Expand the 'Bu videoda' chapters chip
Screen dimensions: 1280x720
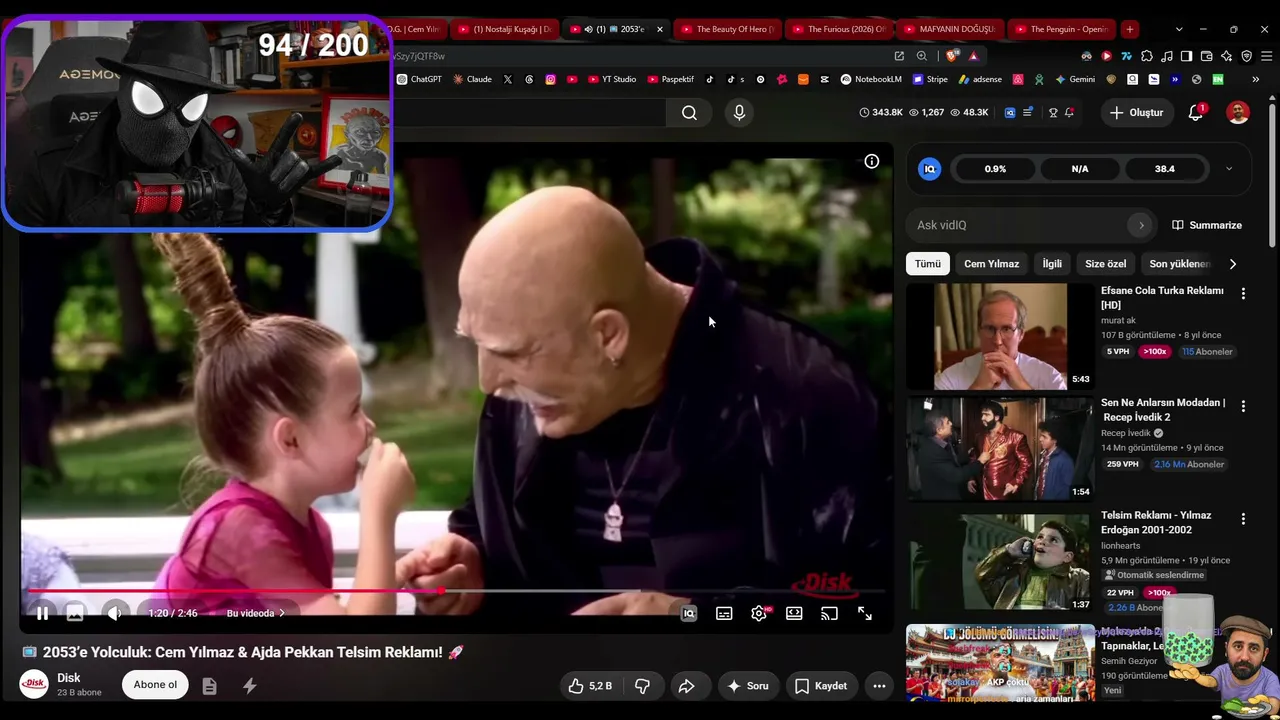[255, 613]
